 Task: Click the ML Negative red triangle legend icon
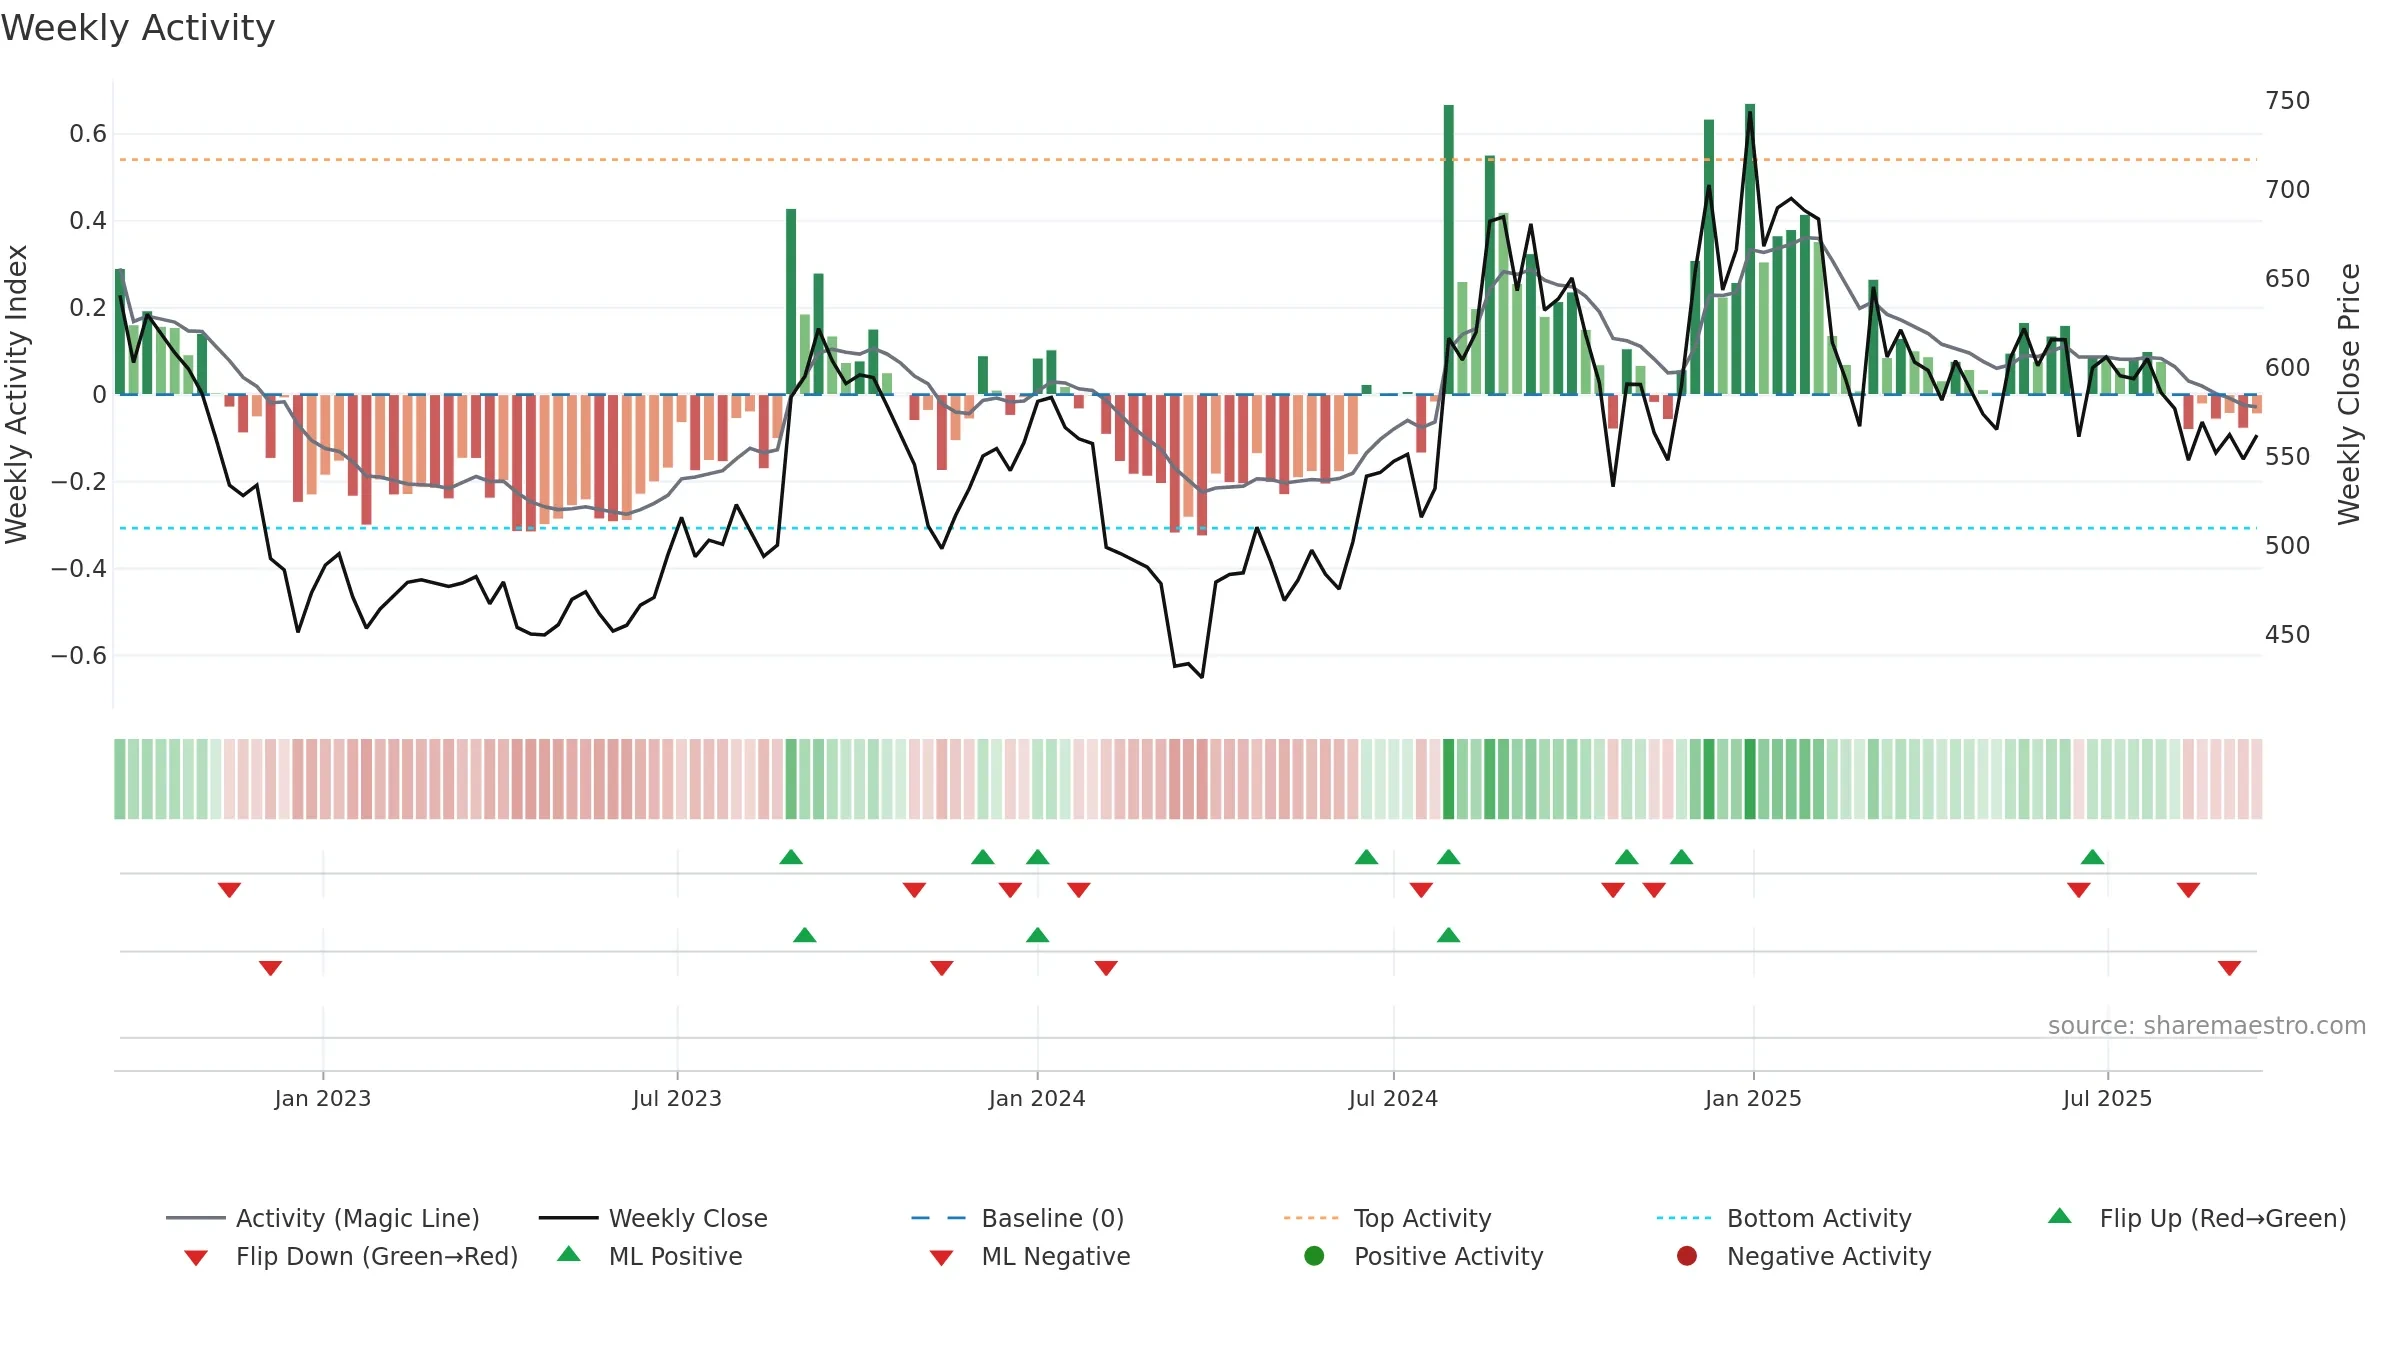941,1258
